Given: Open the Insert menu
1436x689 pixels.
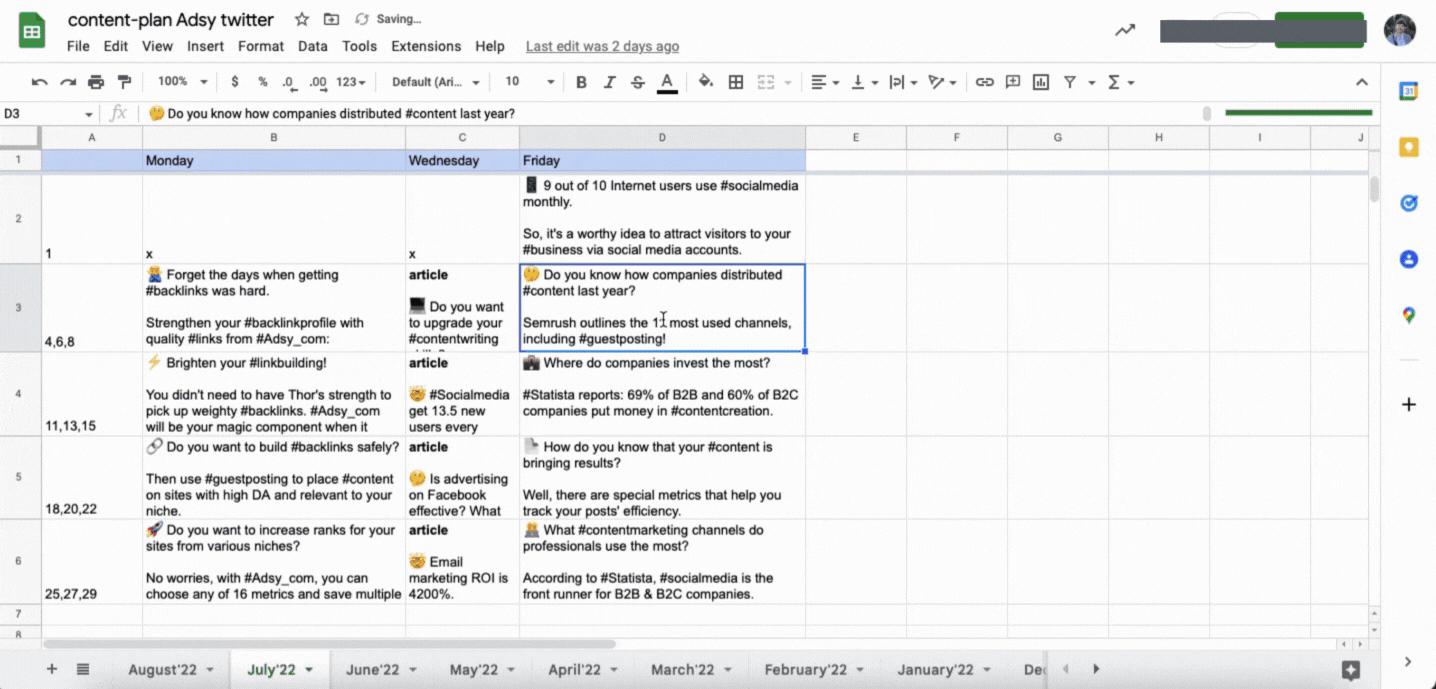Looking at the screenshot, I should 205,46.
